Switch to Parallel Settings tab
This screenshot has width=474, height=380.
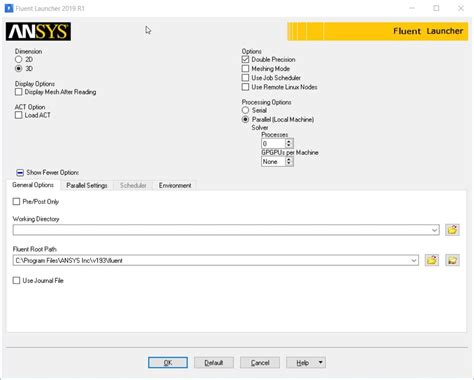[87, 185]
